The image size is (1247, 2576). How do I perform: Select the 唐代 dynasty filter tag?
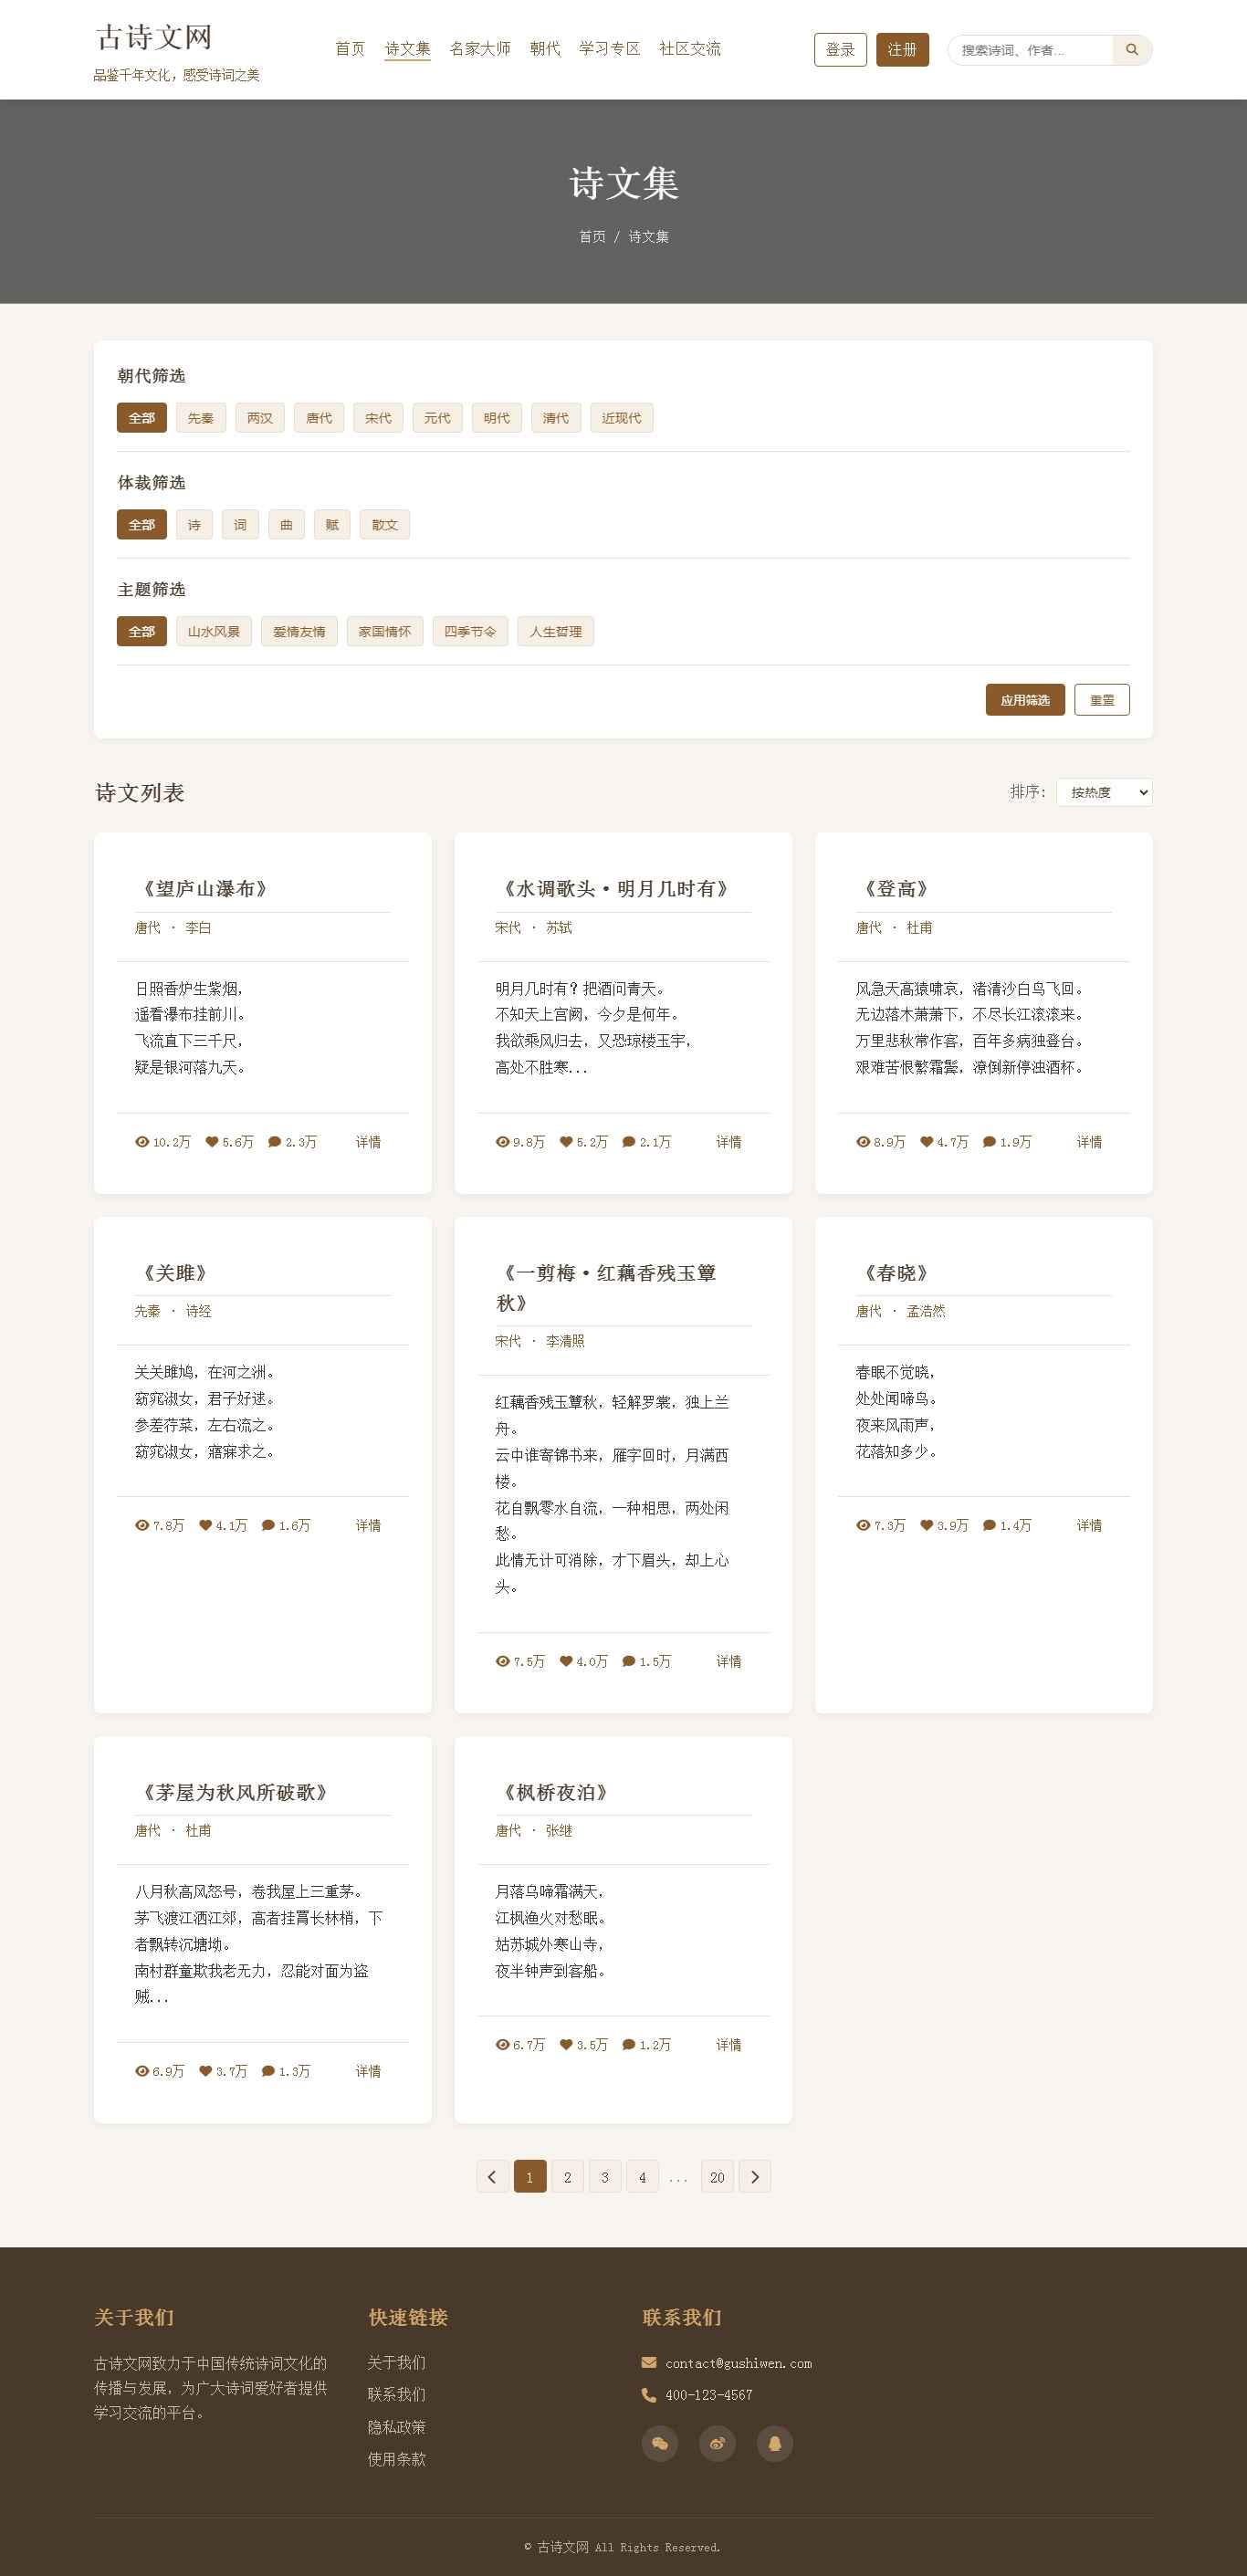pyautogui.click(x=319, y=418)
